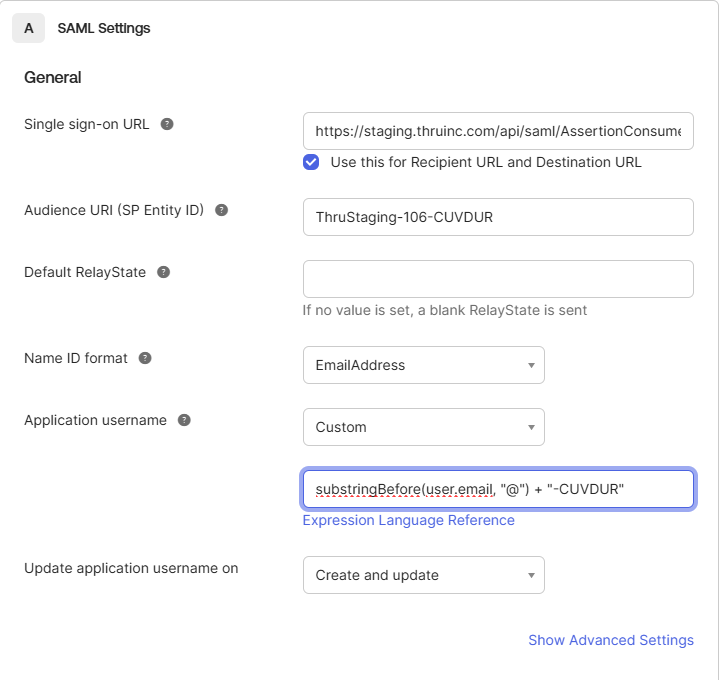Click checkbox label about Recipient and Destination URL
This screenshot has height=680, width=721.
pyautogui.click(x=486, y=162)
